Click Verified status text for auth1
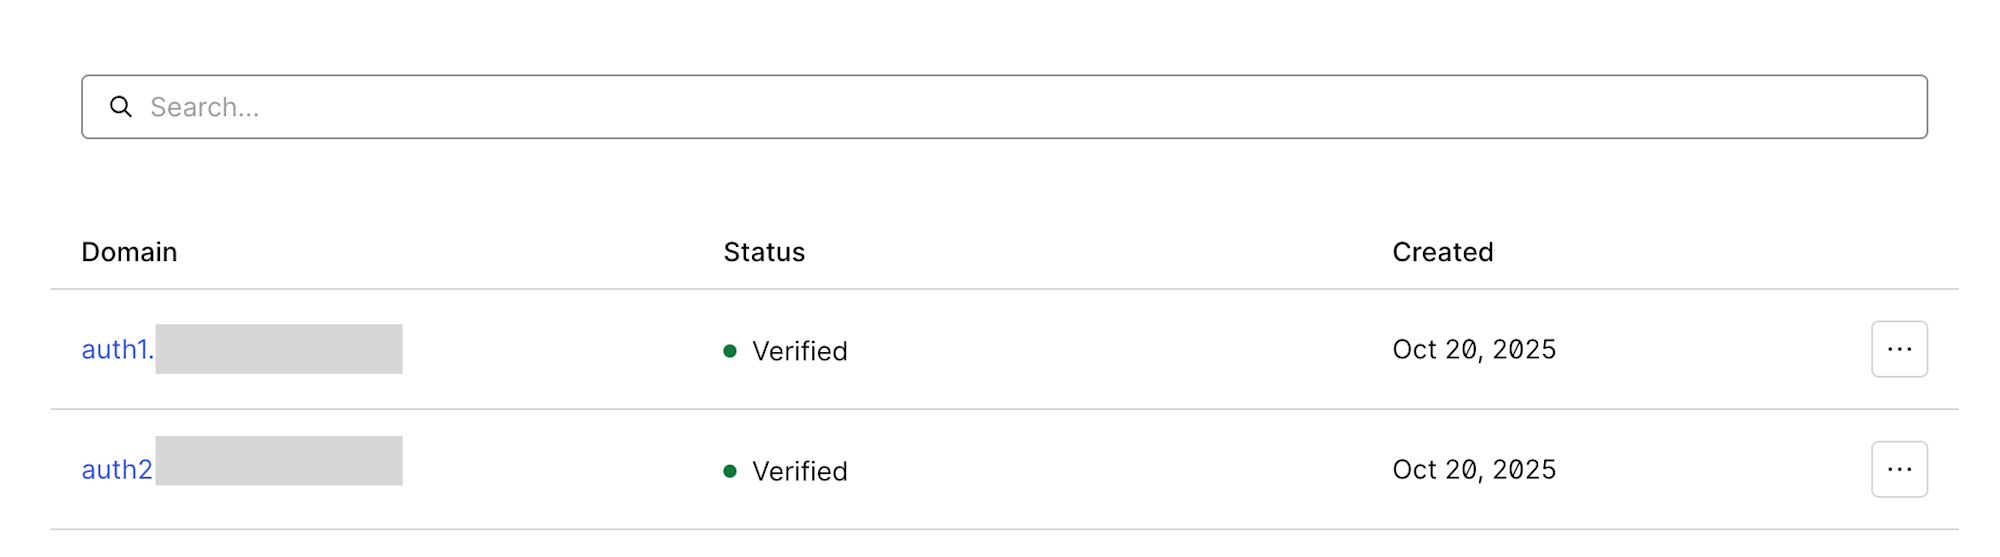The height and width of the screenshot is (557, 2000). point(800,351)
